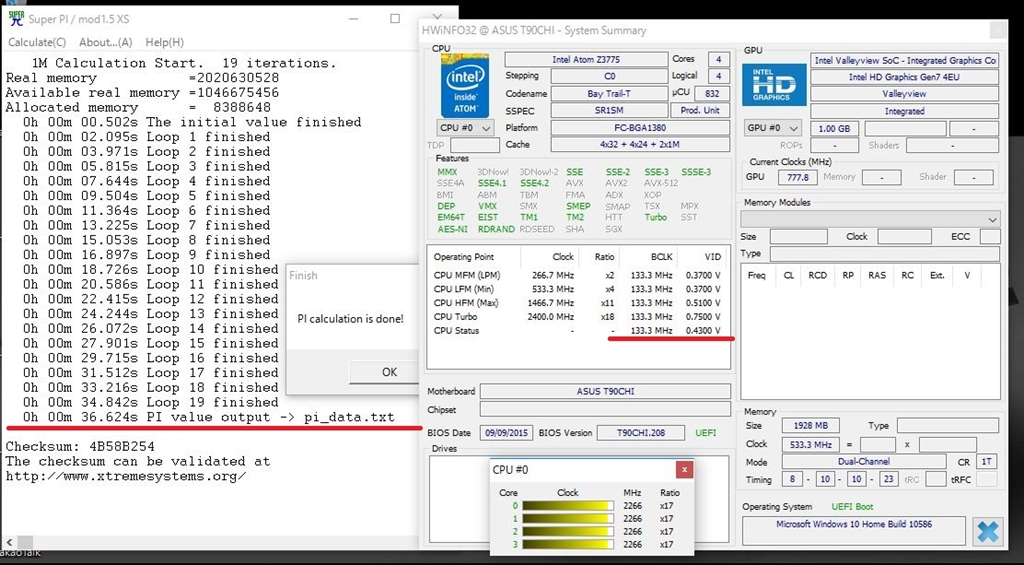Image resolution: width=1024 pixels, height=565 pixels.
Task: Click the ASUS T90CHI motherboard field
Action: point(605,391)
